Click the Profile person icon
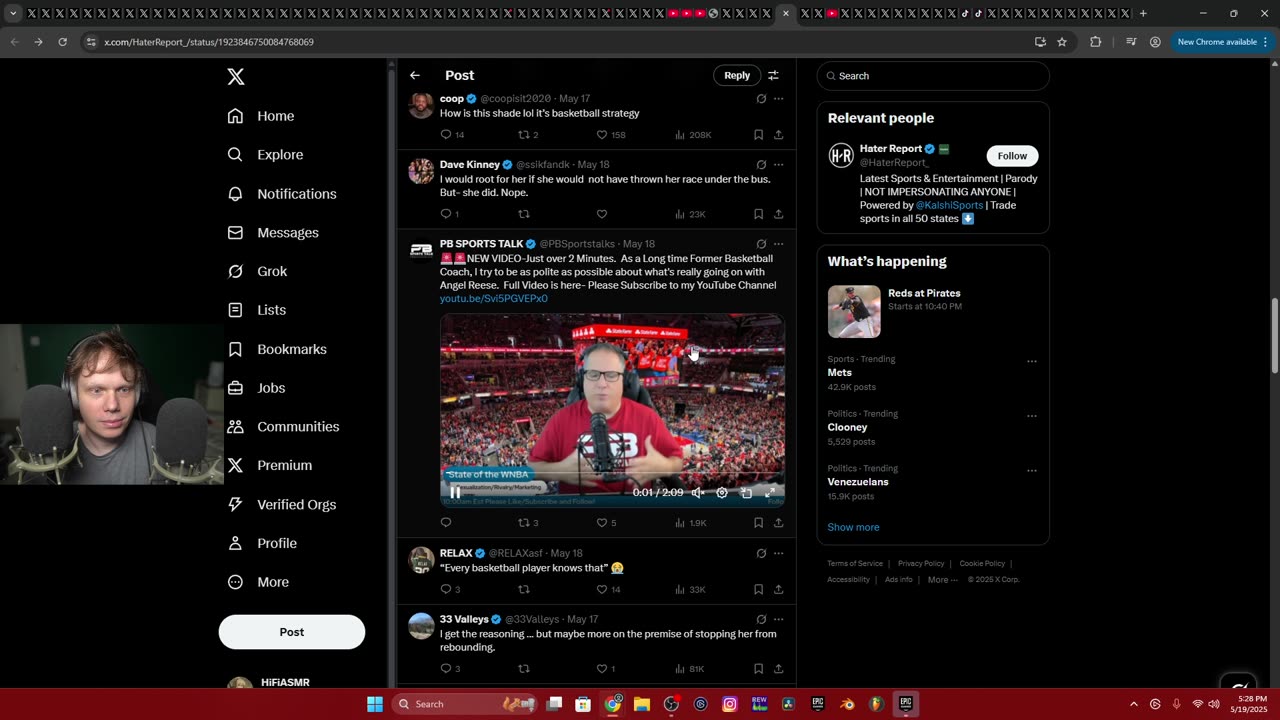 (235, 543)
